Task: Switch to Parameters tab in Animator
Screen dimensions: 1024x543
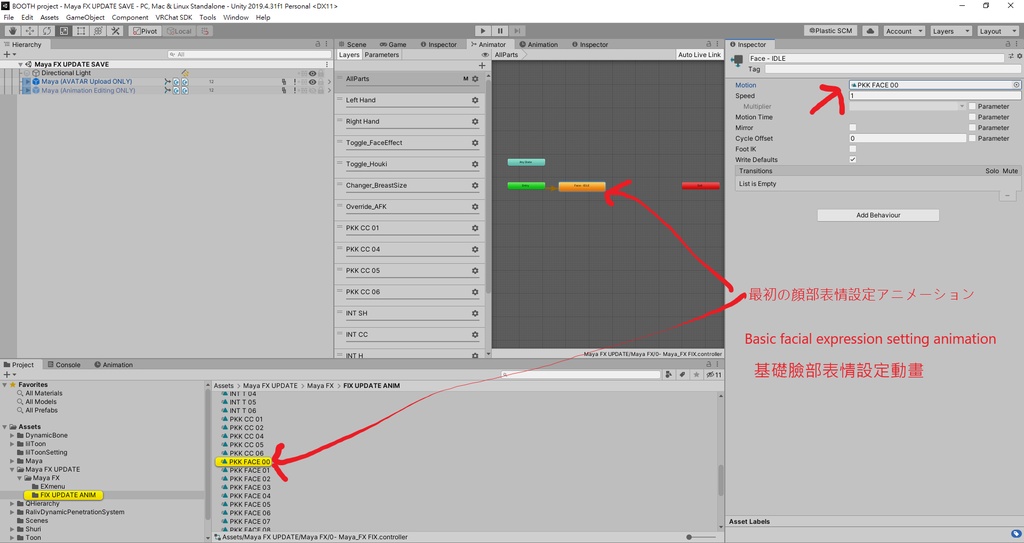Action: (x=381, y=55)
